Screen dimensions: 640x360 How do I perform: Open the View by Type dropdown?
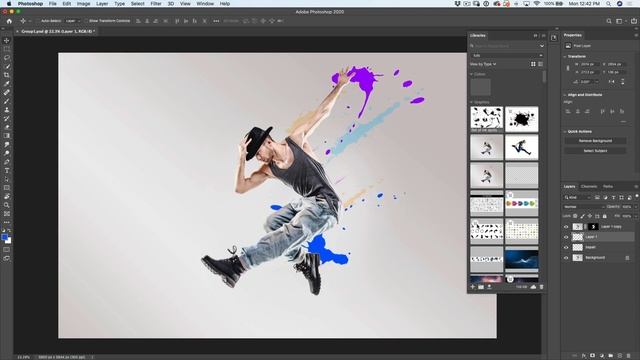(x=483, y=64)
